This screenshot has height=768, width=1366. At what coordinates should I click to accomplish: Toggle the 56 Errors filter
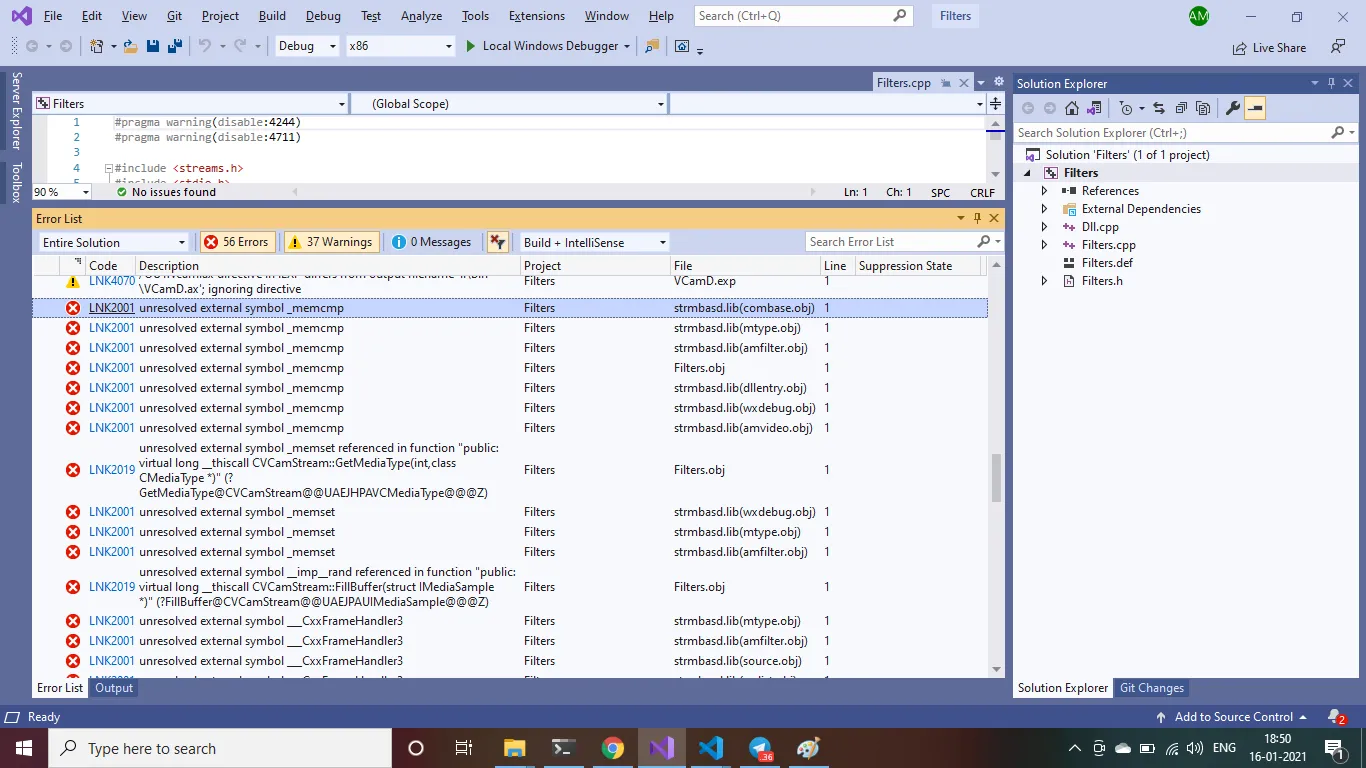point(236,242)
